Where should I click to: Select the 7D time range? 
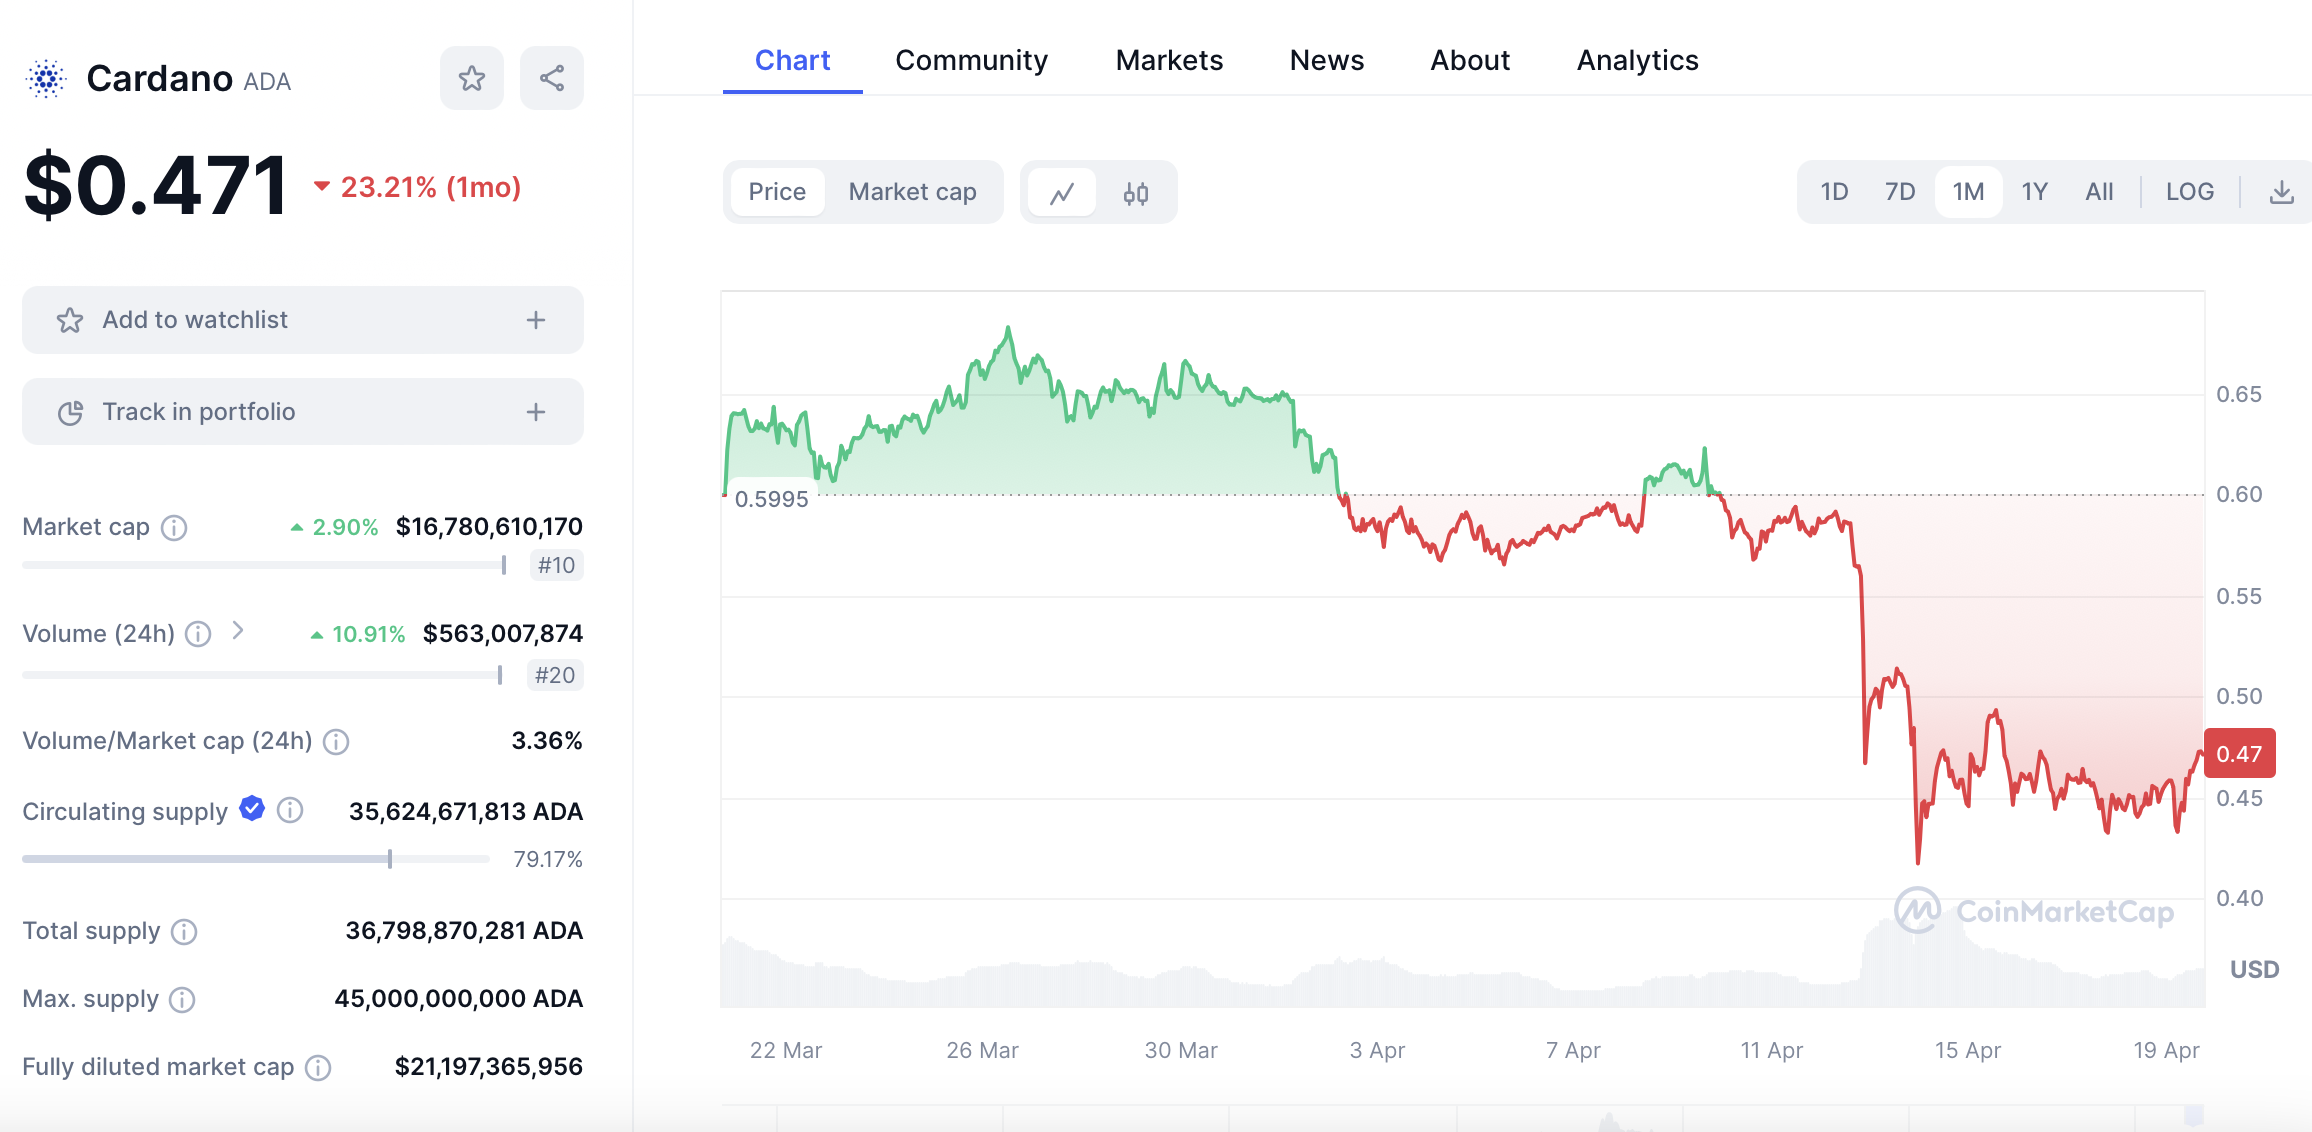pos(1899,192)
